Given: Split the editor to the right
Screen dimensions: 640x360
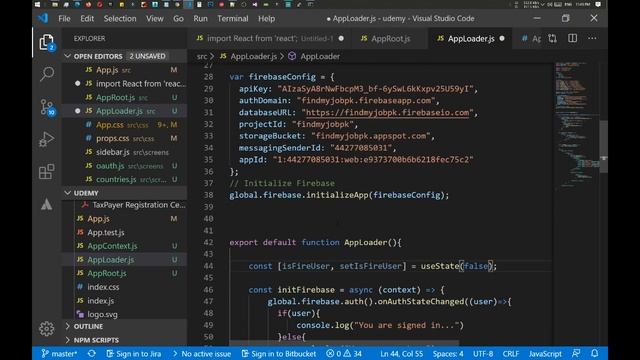Looking at the screenshot, I should (x=572, y=38).
